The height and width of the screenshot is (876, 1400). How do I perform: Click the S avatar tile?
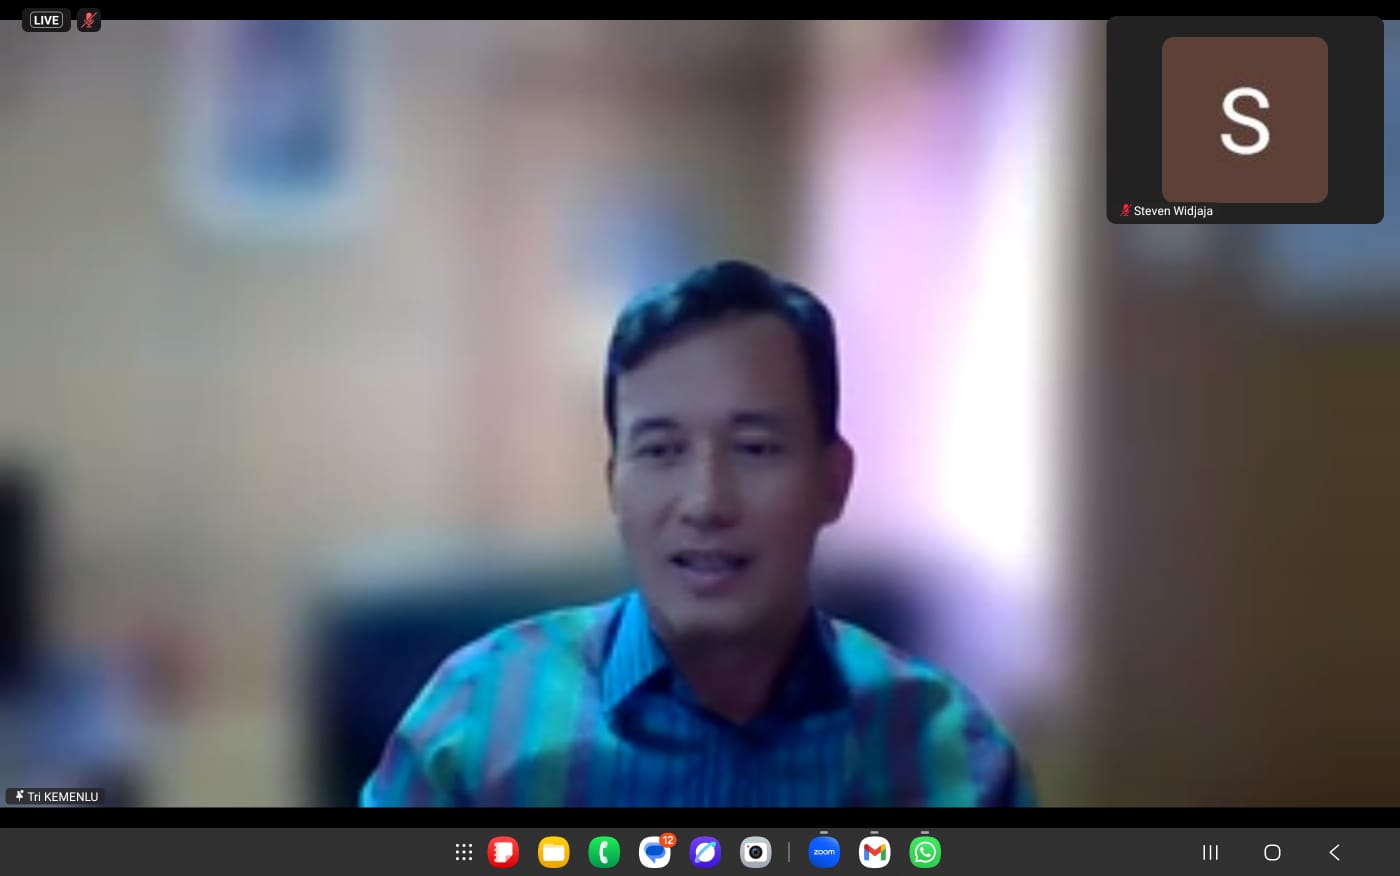(1244, 120)
